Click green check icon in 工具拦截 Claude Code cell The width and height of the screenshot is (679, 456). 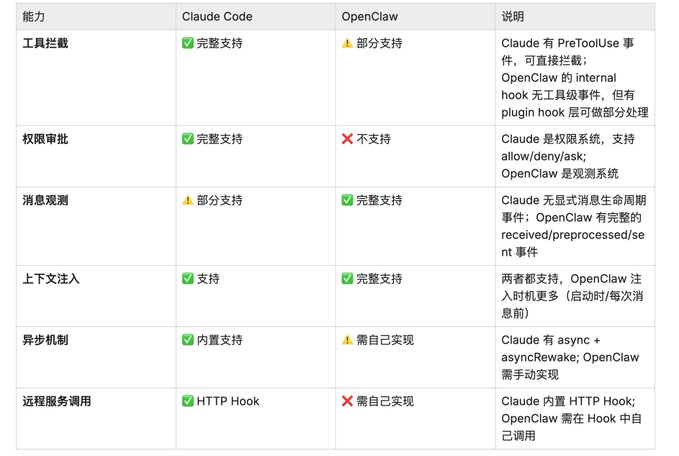point(188,43)
